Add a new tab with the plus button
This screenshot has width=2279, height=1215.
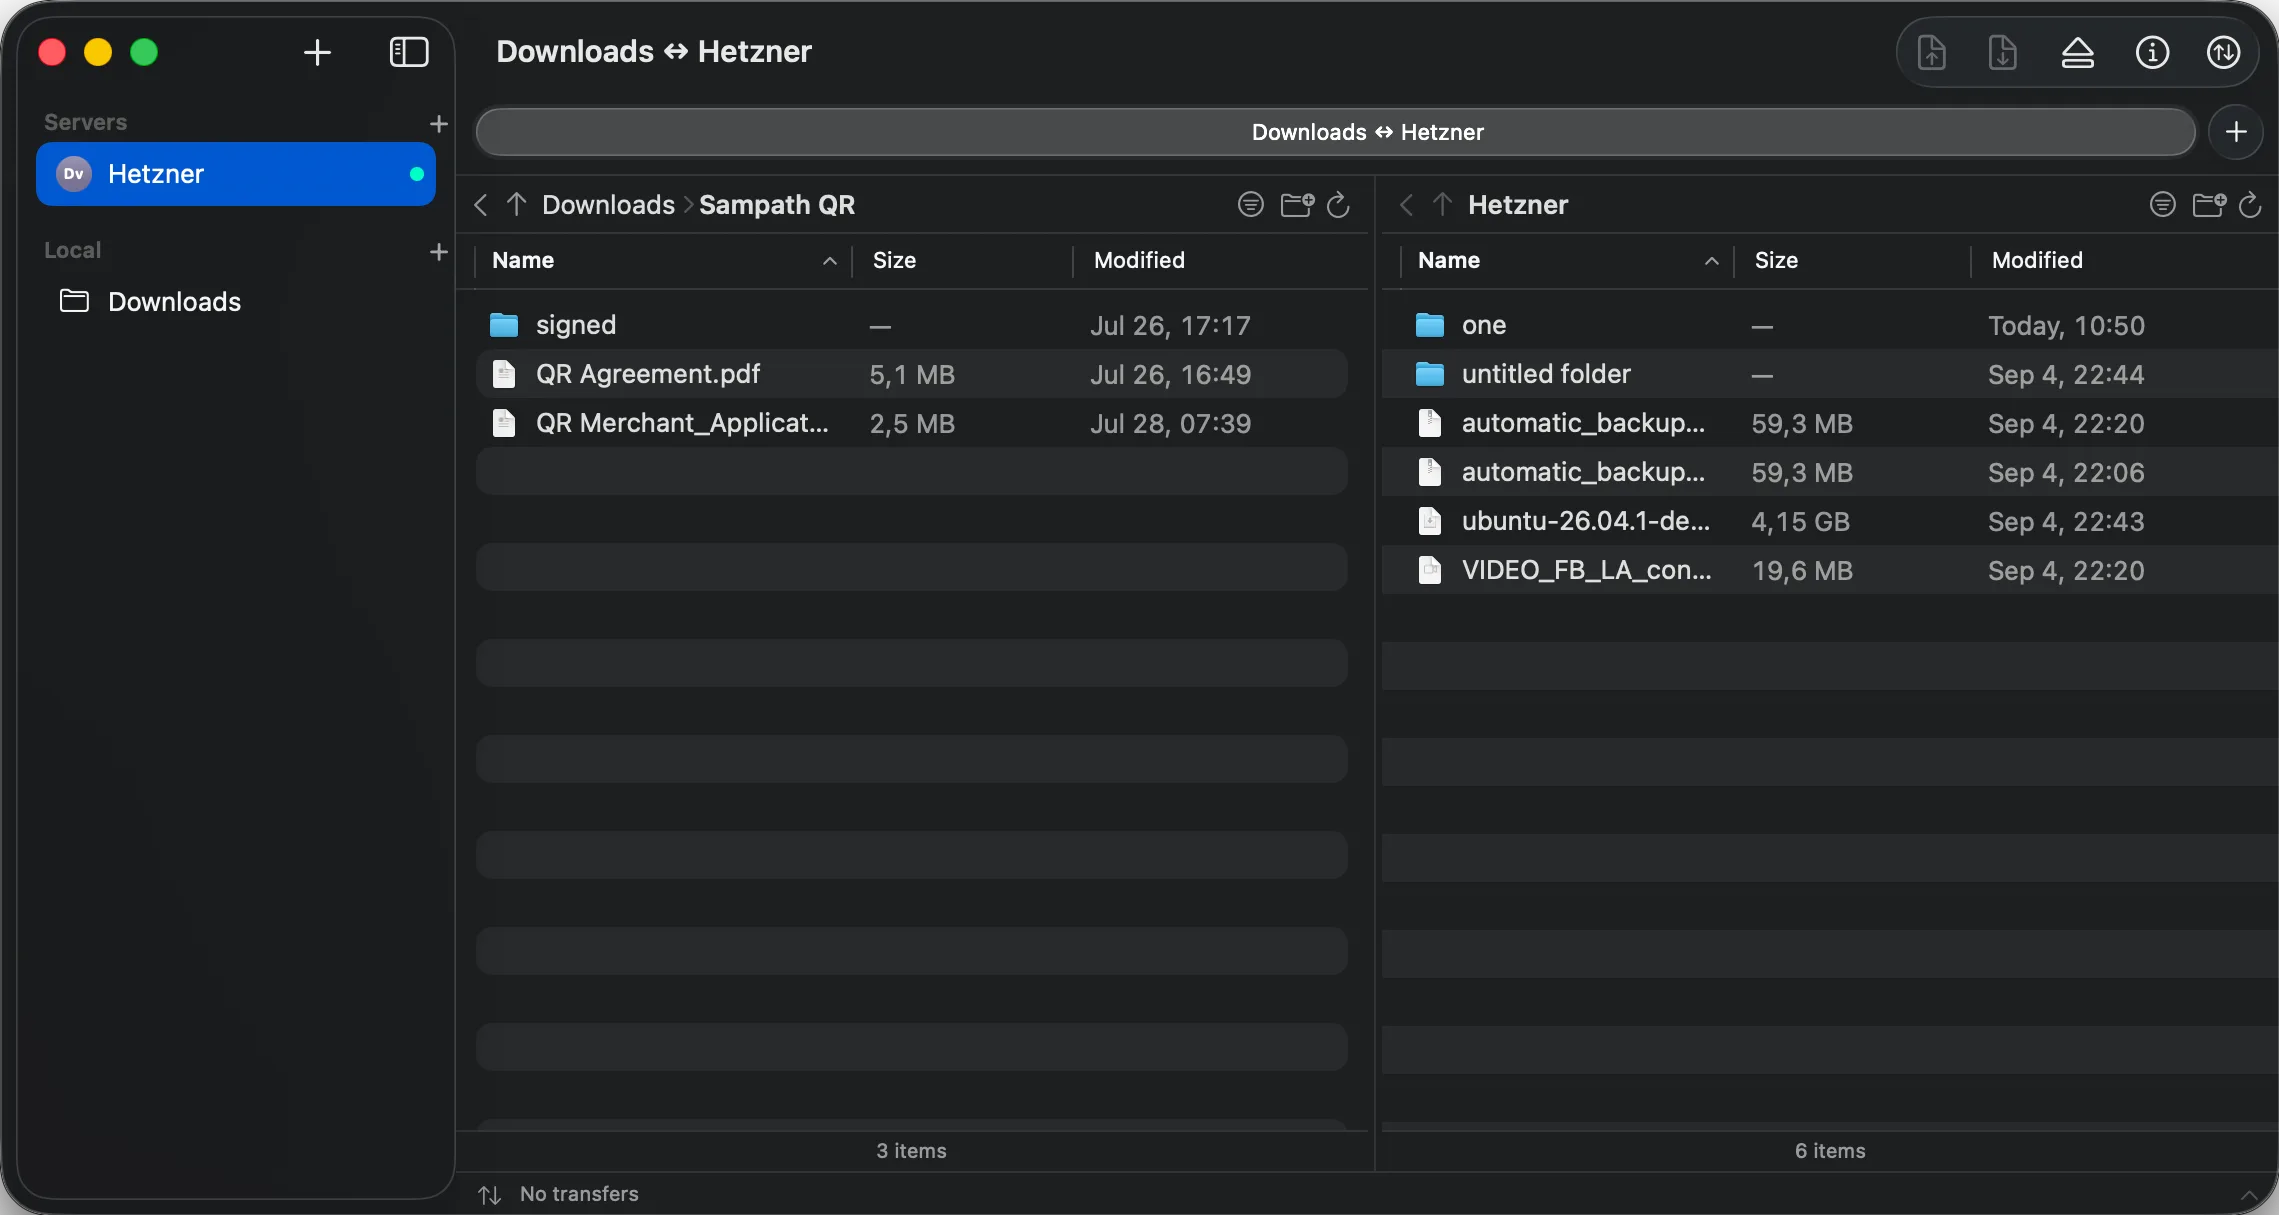[2236, 132]
